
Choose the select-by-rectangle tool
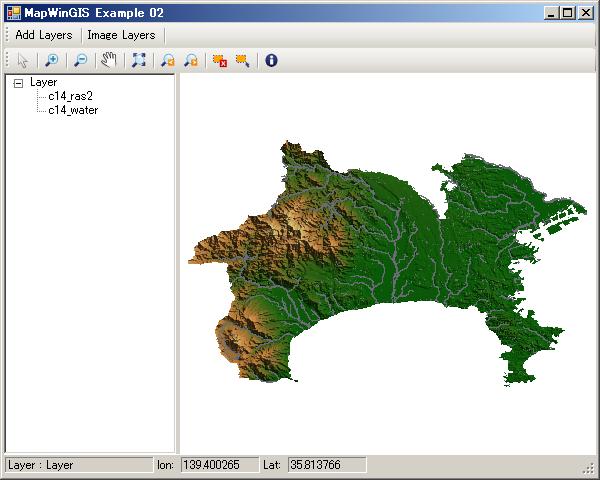(242, 60)
